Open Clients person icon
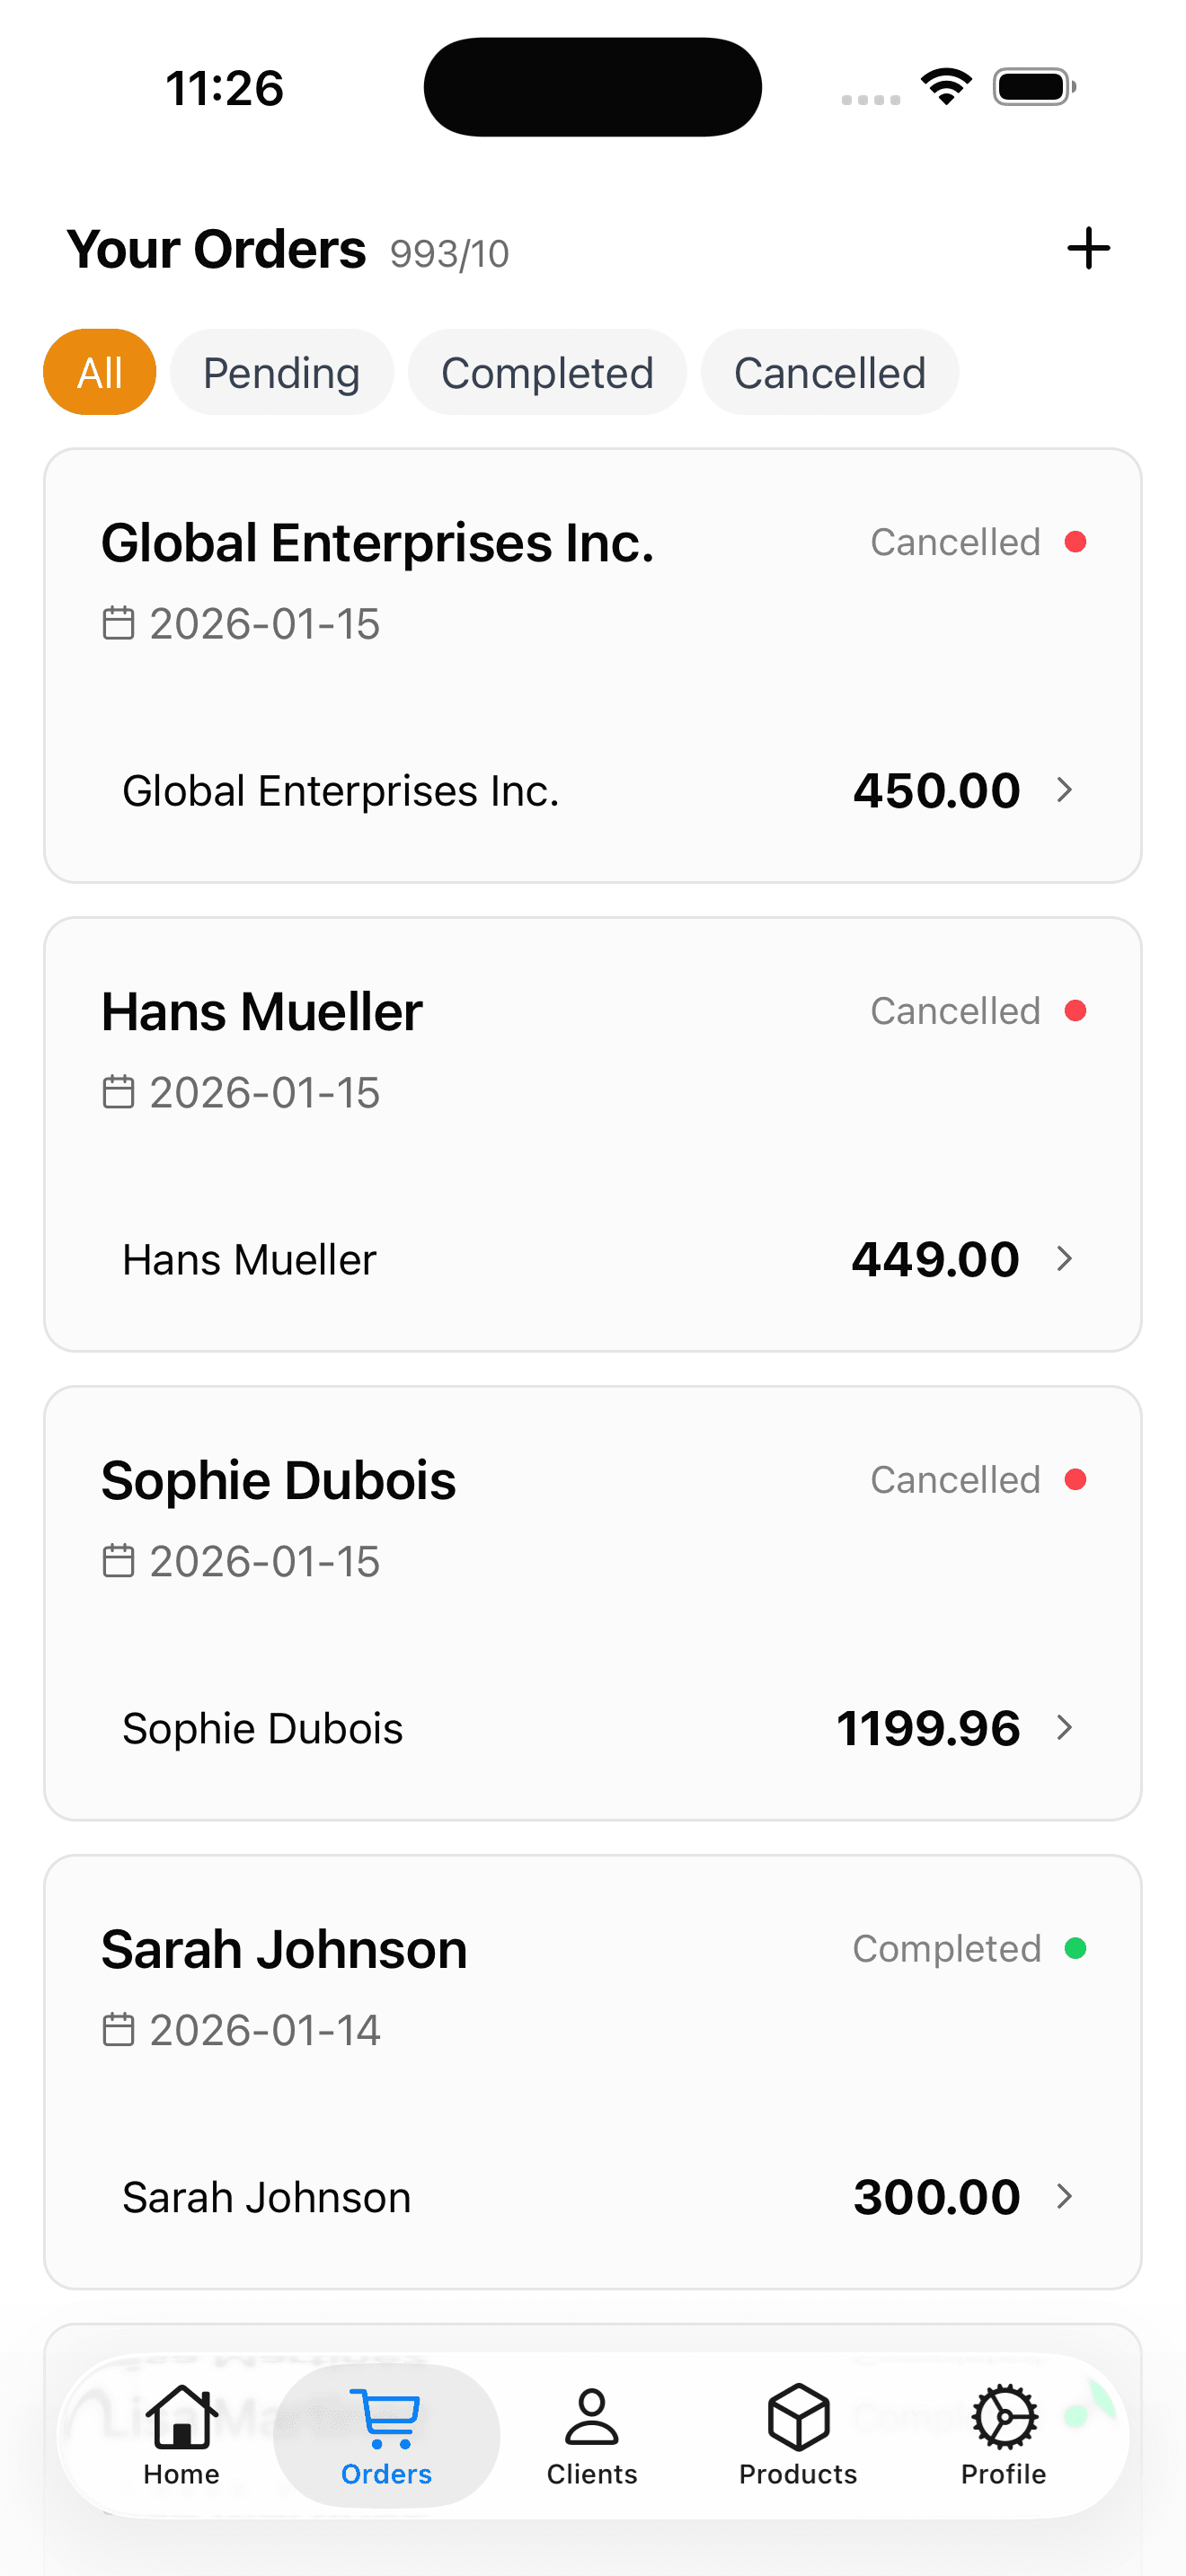 592,2417
